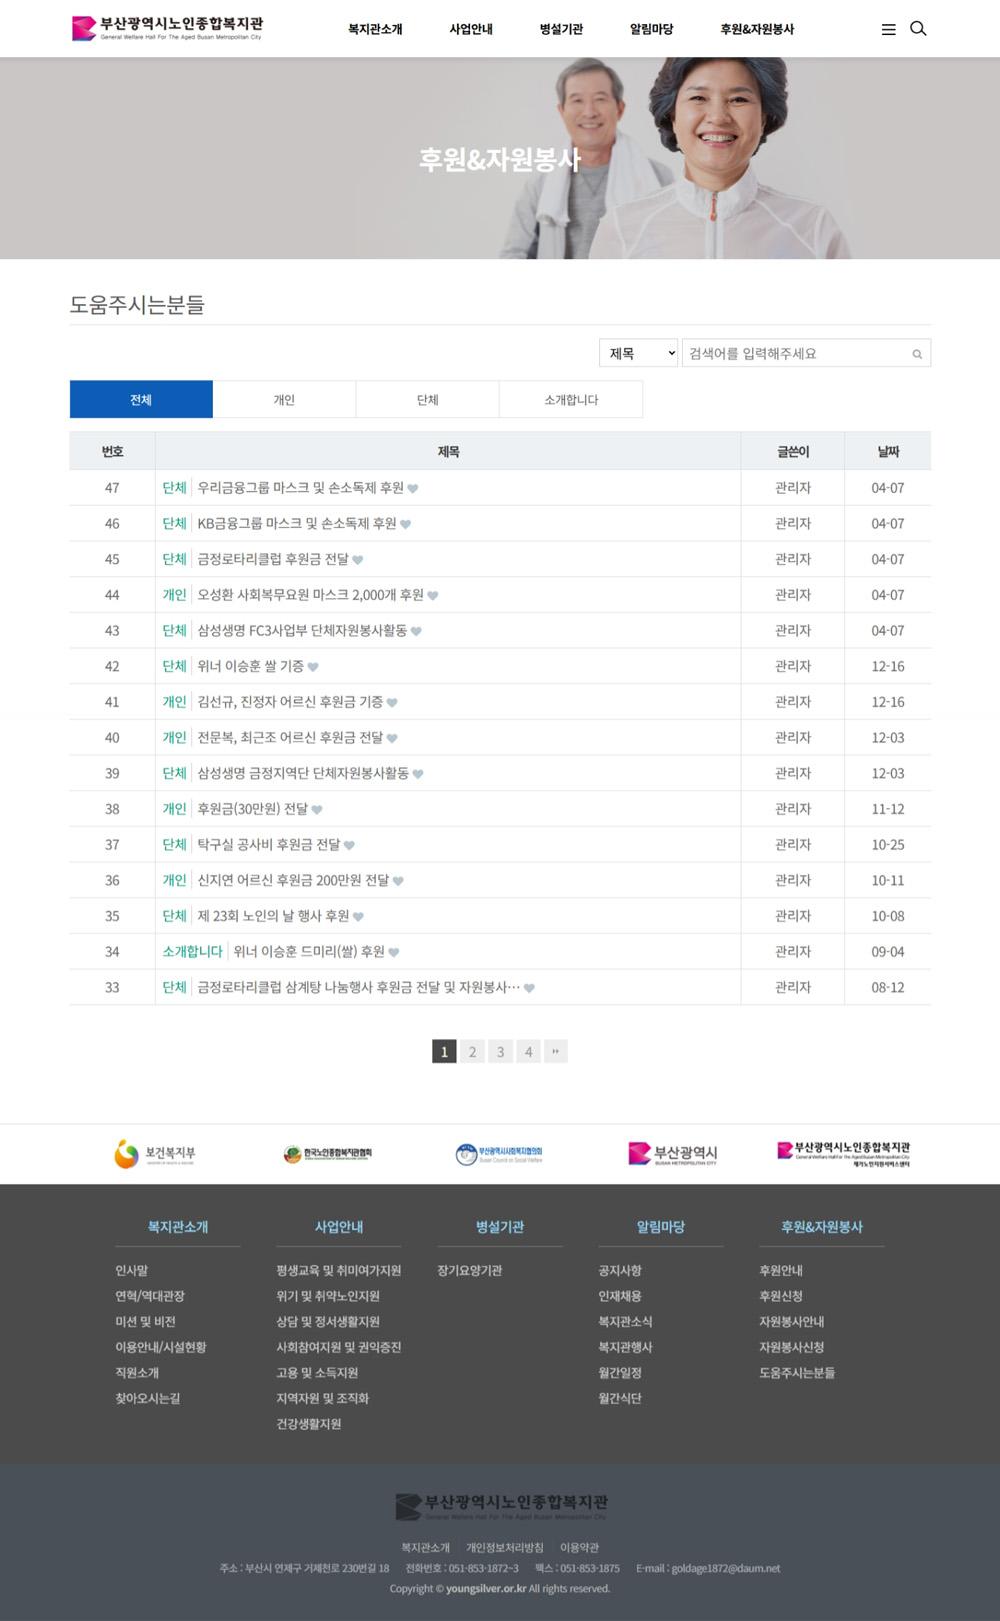Click category label 소개합니다 in row 34
This screenshot has width=1000, height=1621.
(x=192, y=952)
